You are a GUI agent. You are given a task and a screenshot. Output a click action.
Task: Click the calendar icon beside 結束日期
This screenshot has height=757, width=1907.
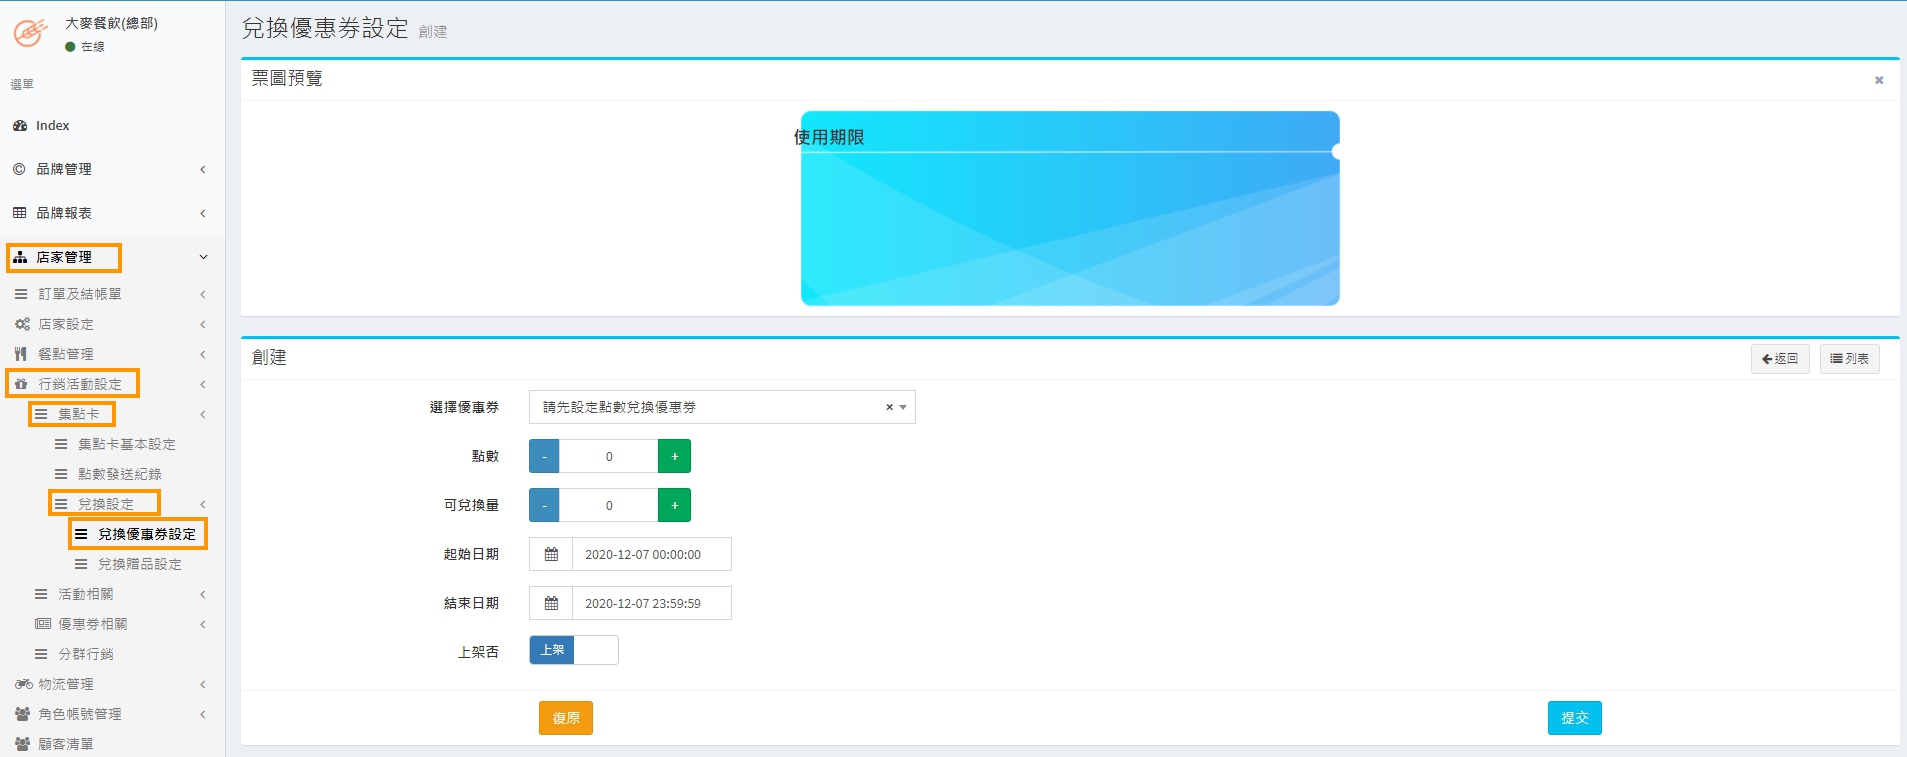pos(551,603)
